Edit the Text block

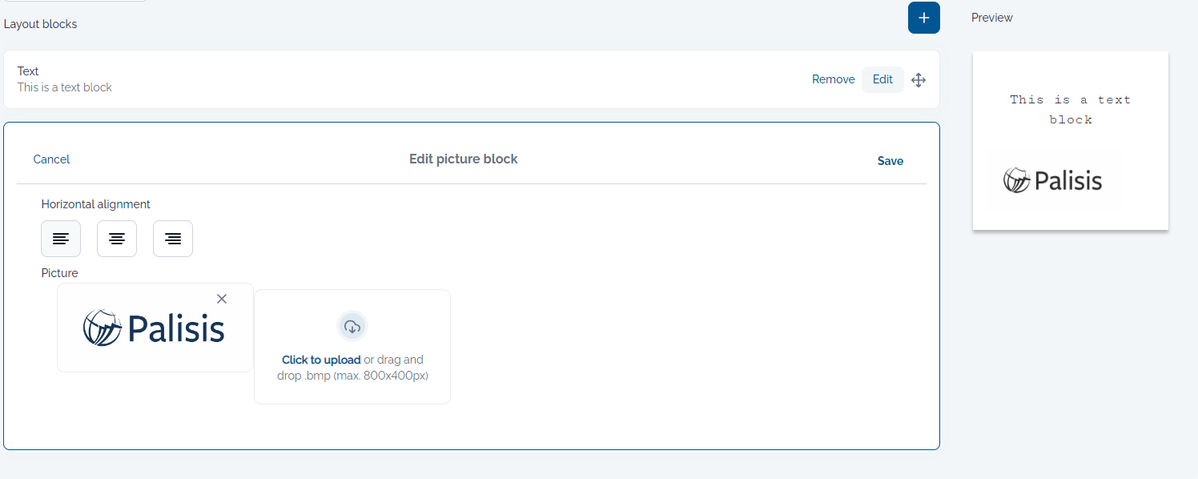(882, 79)
